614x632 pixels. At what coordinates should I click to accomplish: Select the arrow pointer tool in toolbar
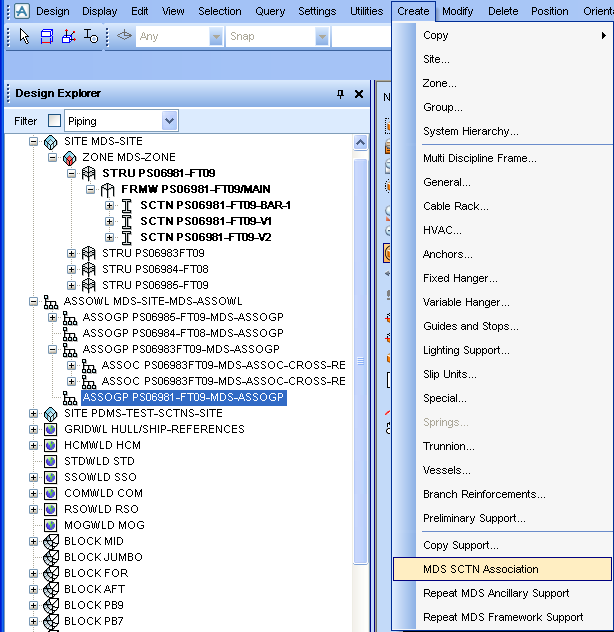coord(25,36)
